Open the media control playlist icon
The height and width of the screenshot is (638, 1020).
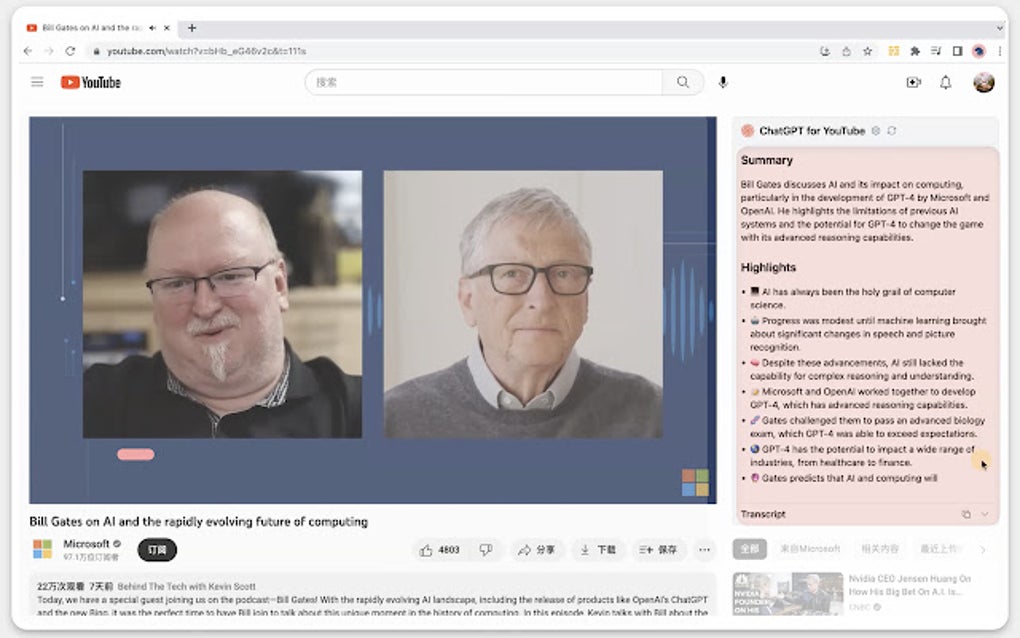click(x=936, y=51)
